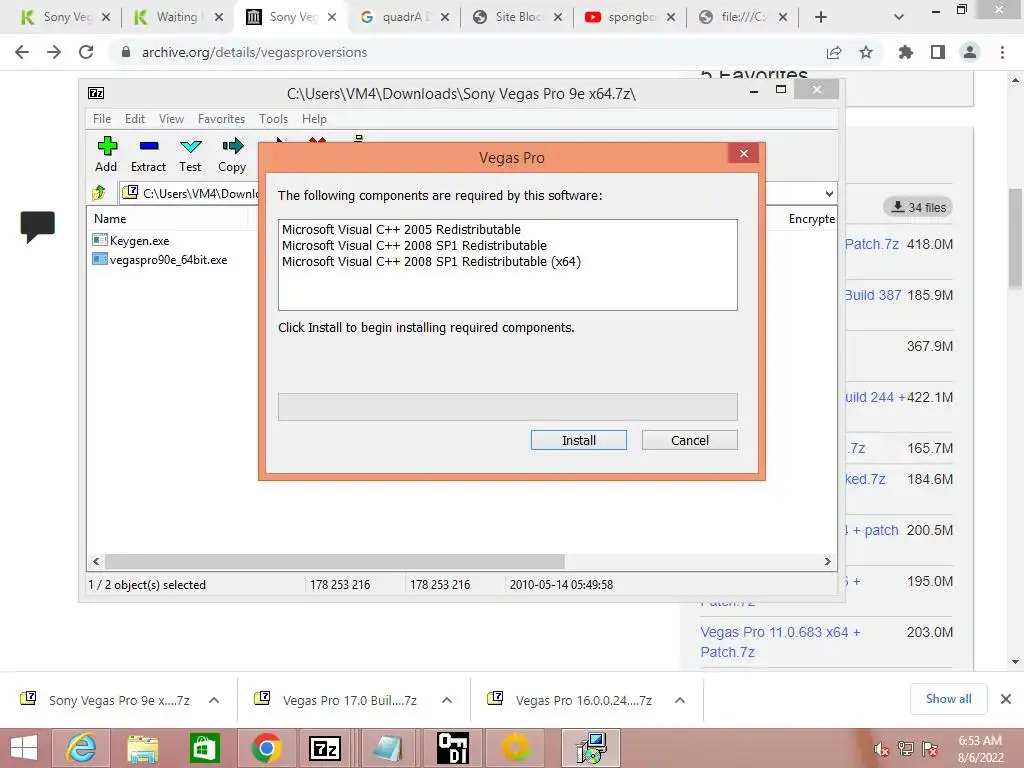Open Windows Start button
The width and height of the screenshot is (1024, 768).
[24, 748]
